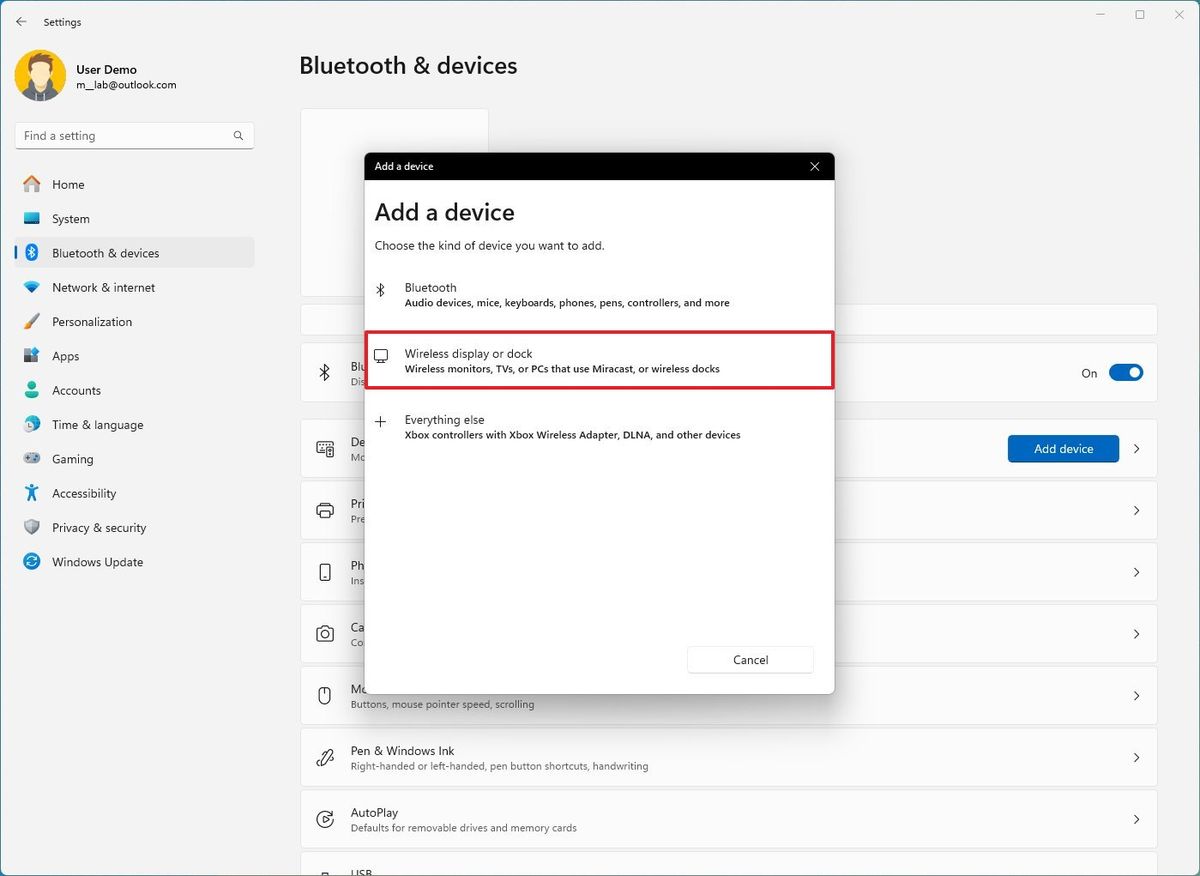Click the blue Add device button
The width and height of the screenshot is (1200, 876).
[x=1062, y=448]
